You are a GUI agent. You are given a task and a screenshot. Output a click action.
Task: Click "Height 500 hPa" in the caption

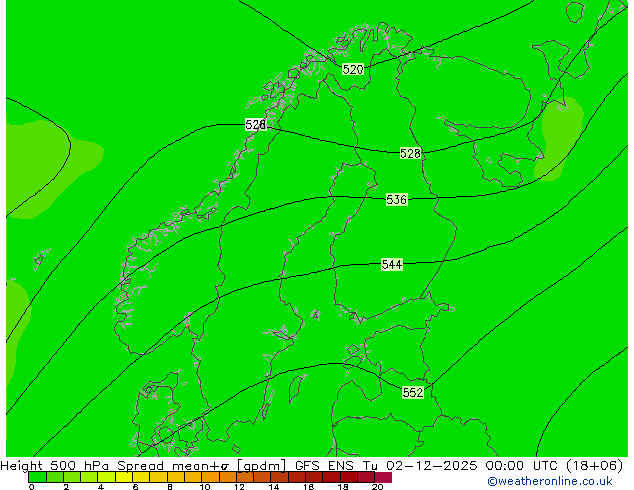pos(56,466)
